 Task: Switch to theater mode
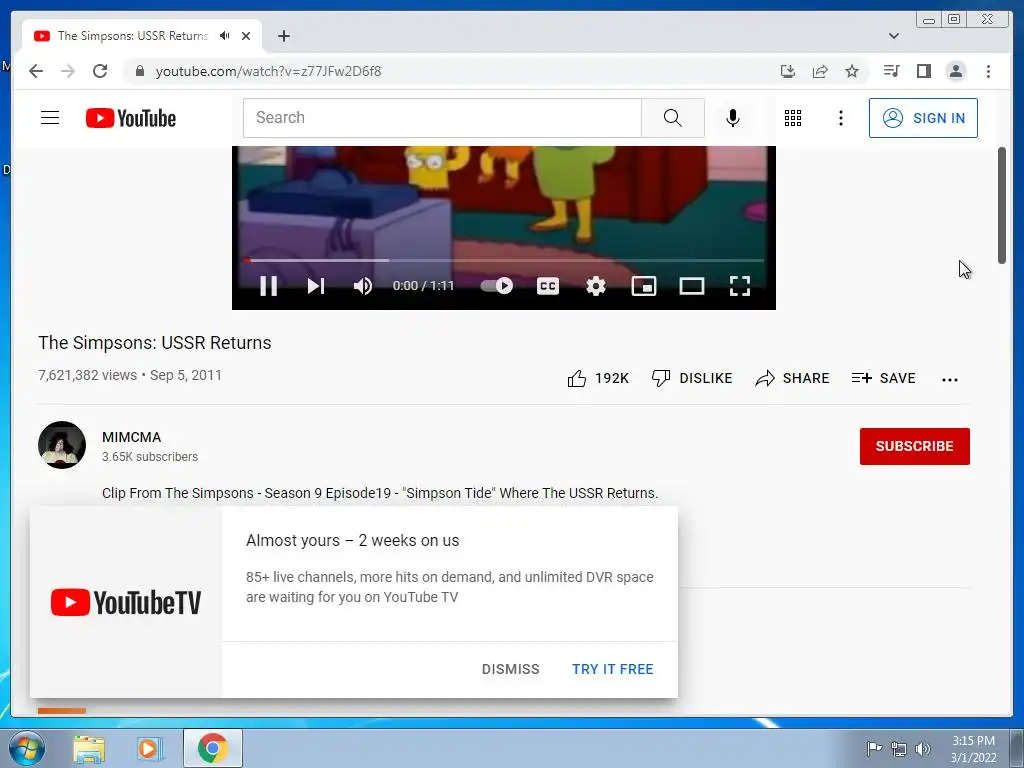tap(692, 286)
